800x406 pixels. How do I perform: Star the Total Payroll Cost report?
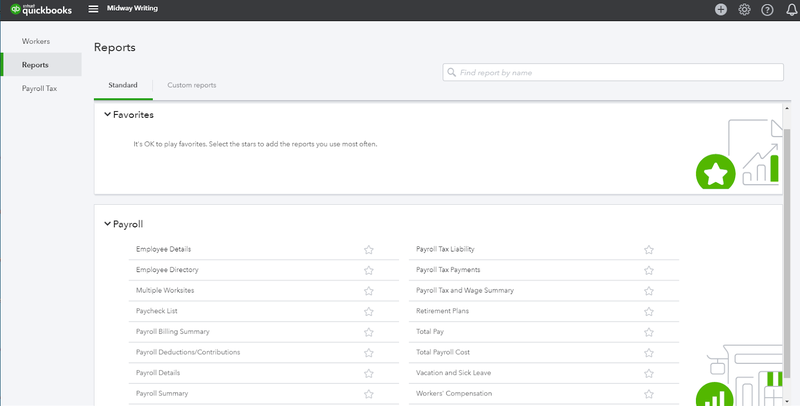649,352
